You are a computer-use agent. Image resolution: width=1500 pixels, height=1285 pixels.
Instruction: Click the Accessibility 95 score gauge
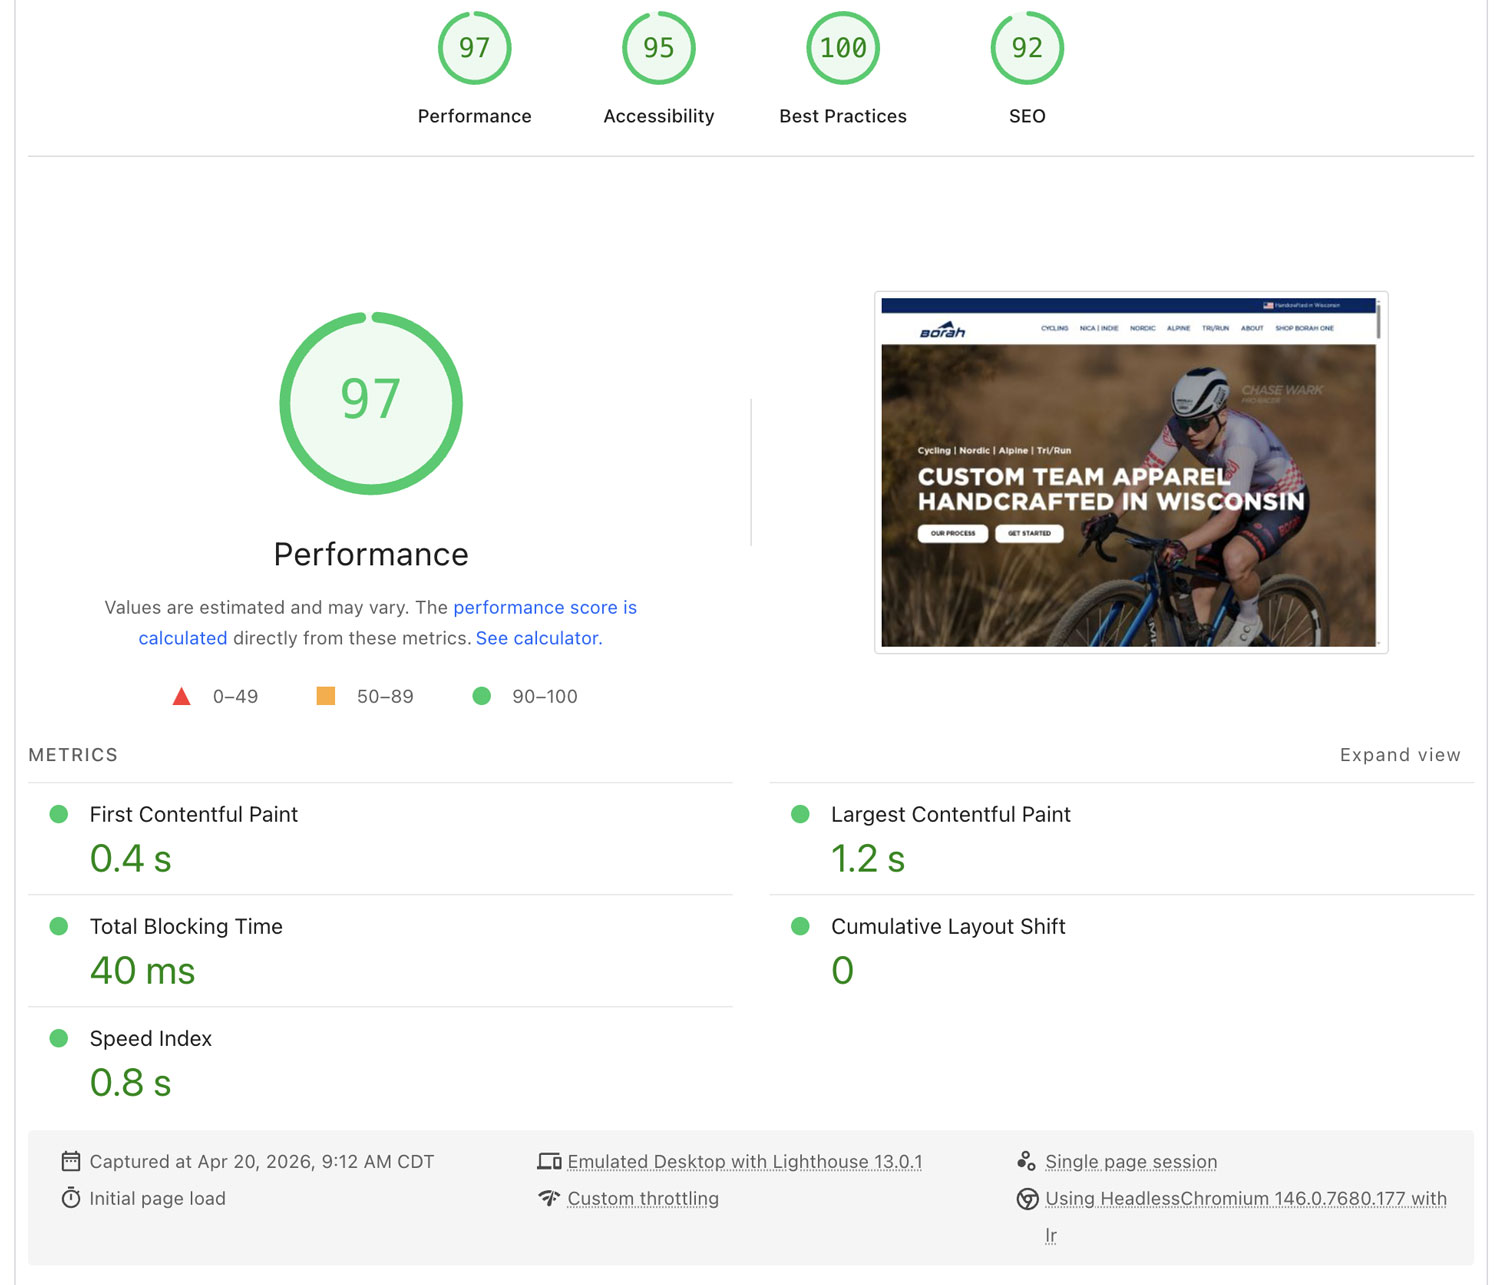(658, 49)
